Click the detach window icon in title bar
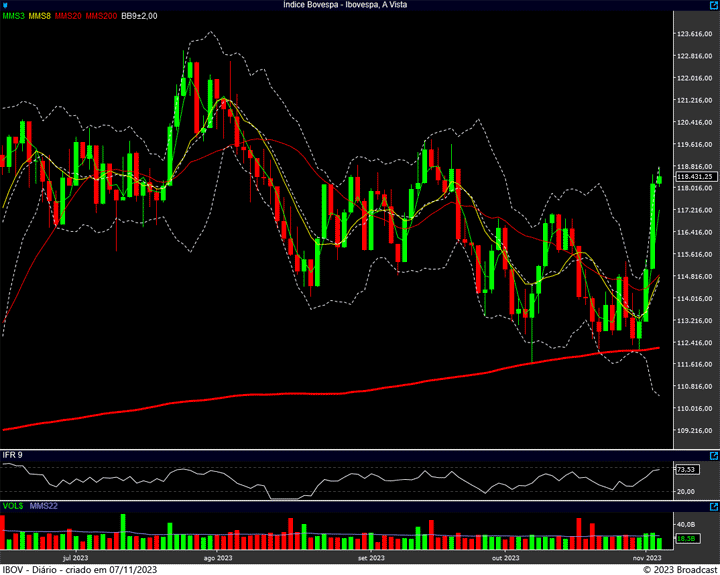The width and height of the screenshot is (720, 575). pos(713,5)
